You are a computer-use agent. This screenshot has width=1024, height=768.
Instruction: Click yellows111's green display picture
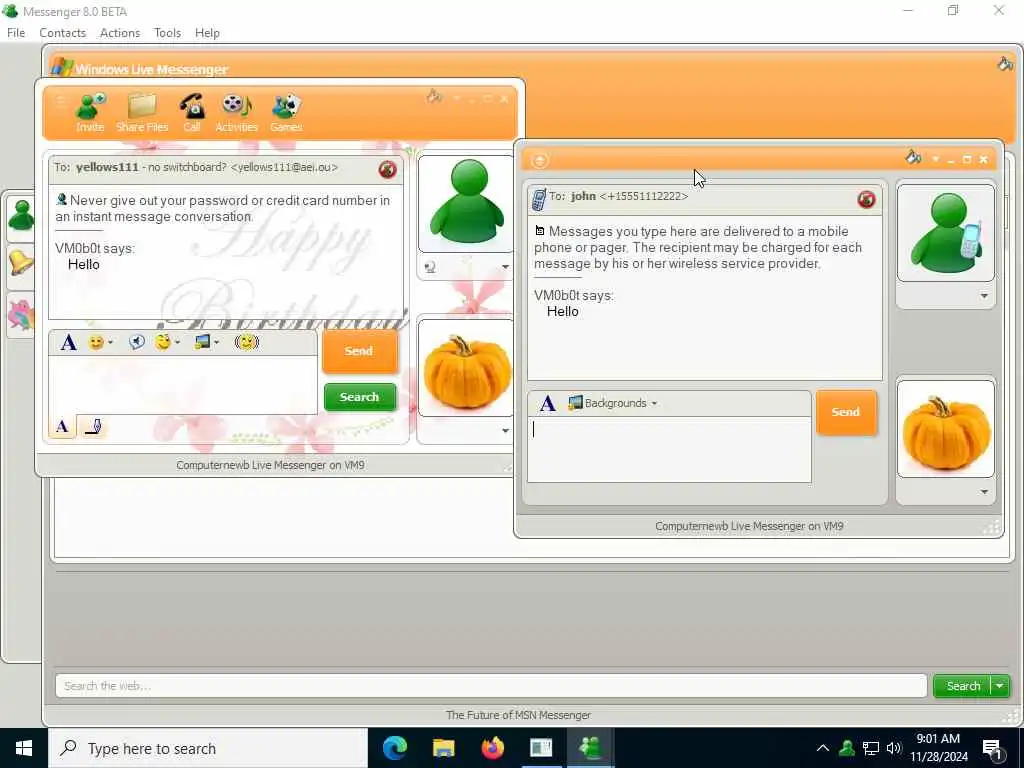click(467, 203)
